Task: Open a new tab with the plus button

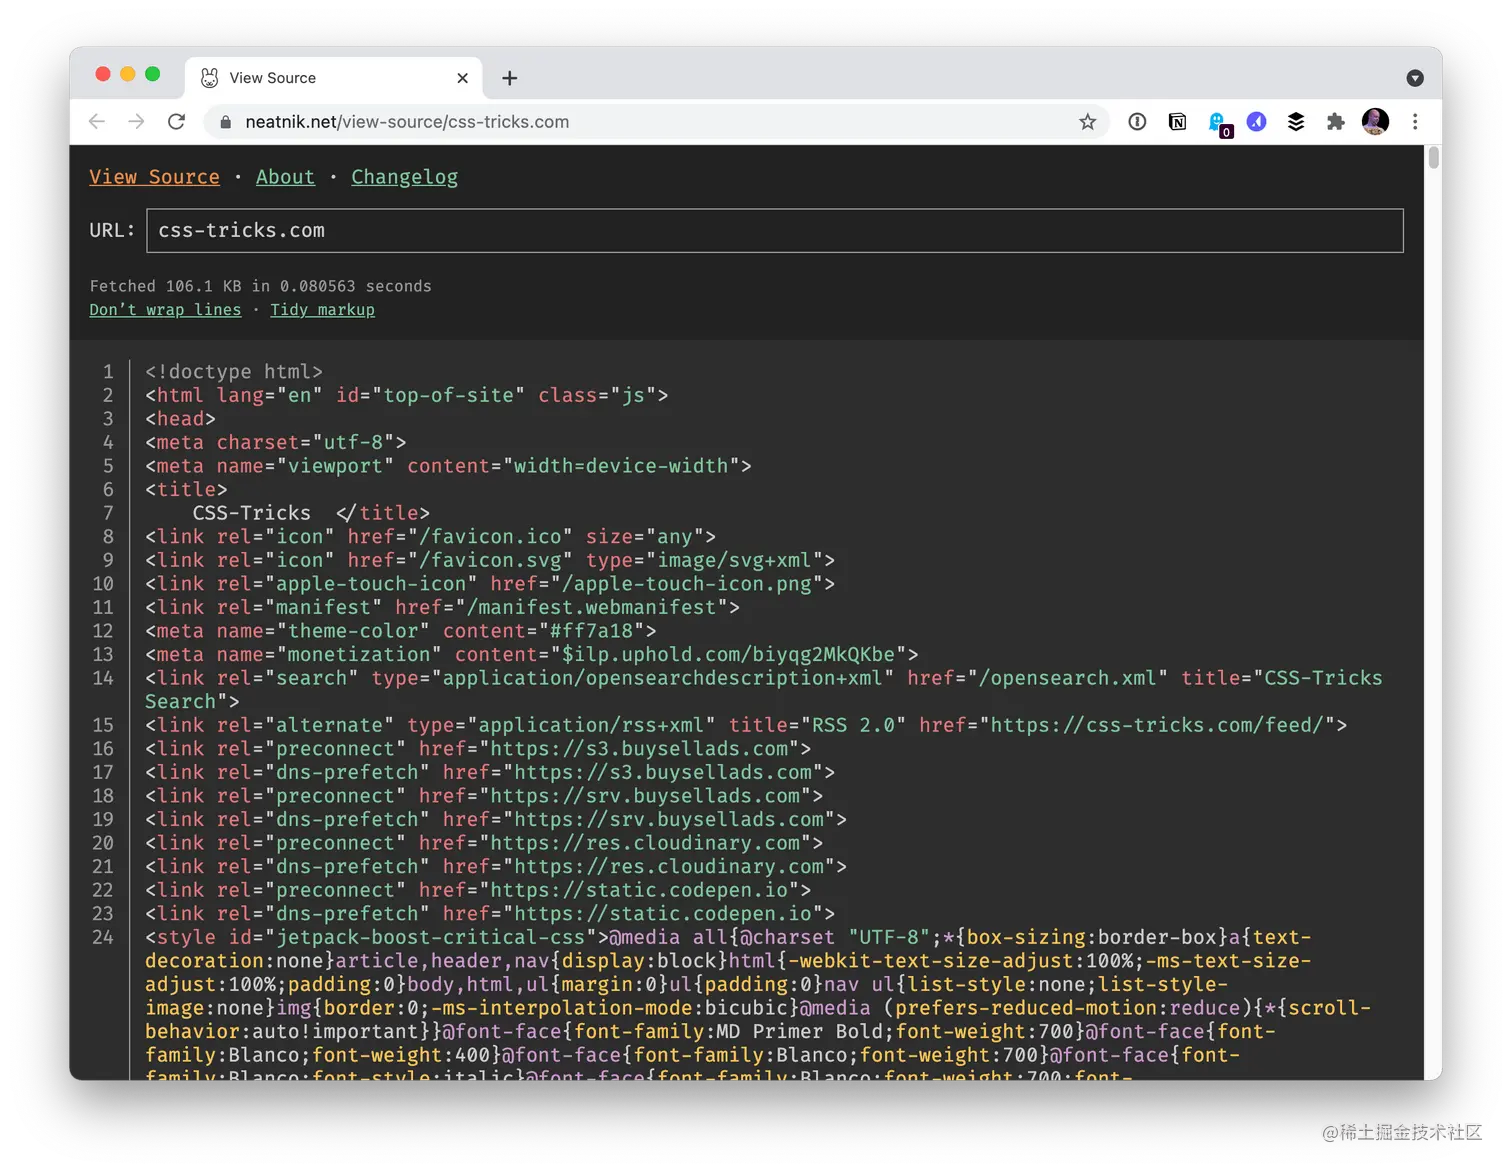Action: pos(510,78)
